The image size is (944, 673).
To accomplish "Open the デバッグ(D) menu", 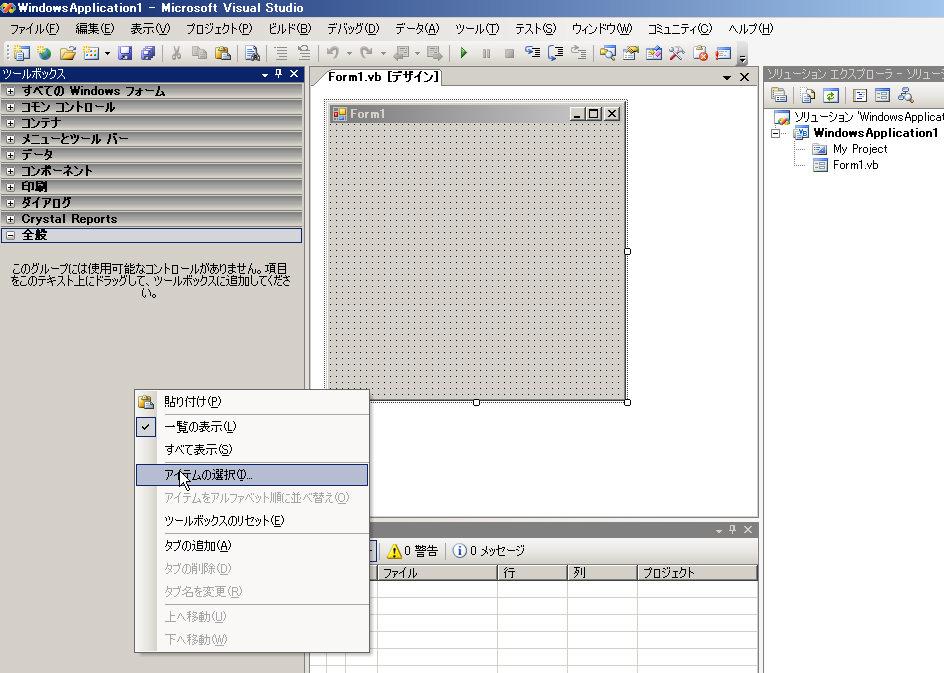I will tap(353, 29).
